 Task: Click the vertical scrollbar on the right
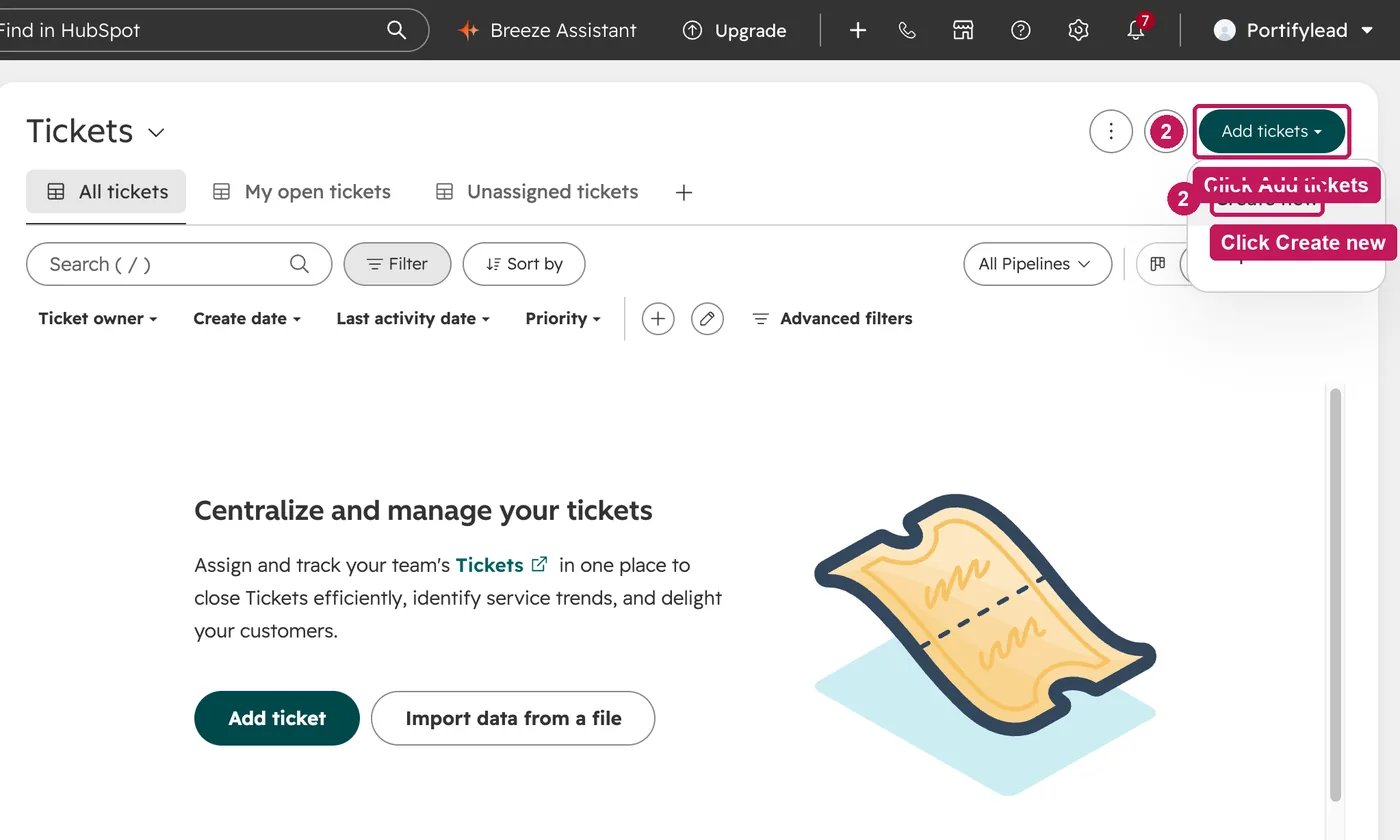1335,594
